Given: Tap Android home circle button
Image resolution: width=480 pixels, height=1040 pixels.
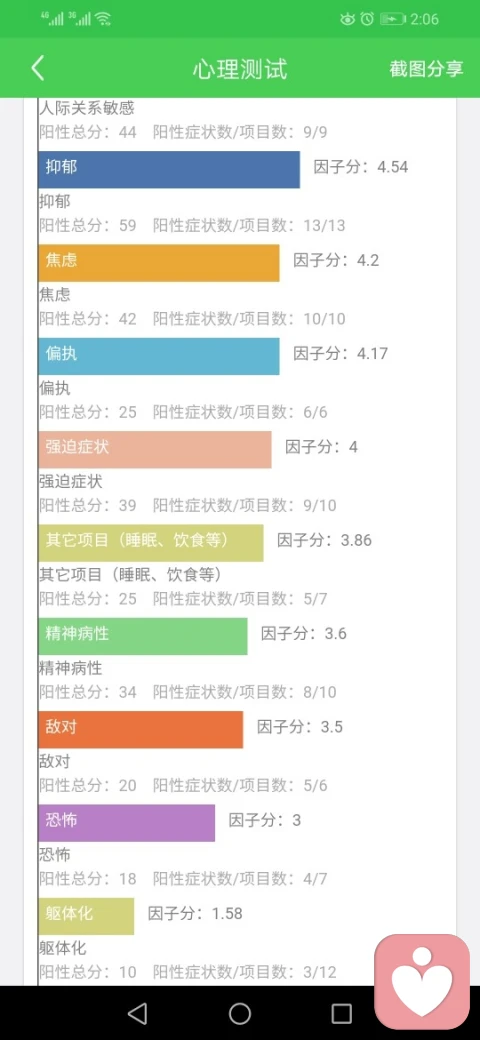Looking at the screenshot, I should point(240,1013).
